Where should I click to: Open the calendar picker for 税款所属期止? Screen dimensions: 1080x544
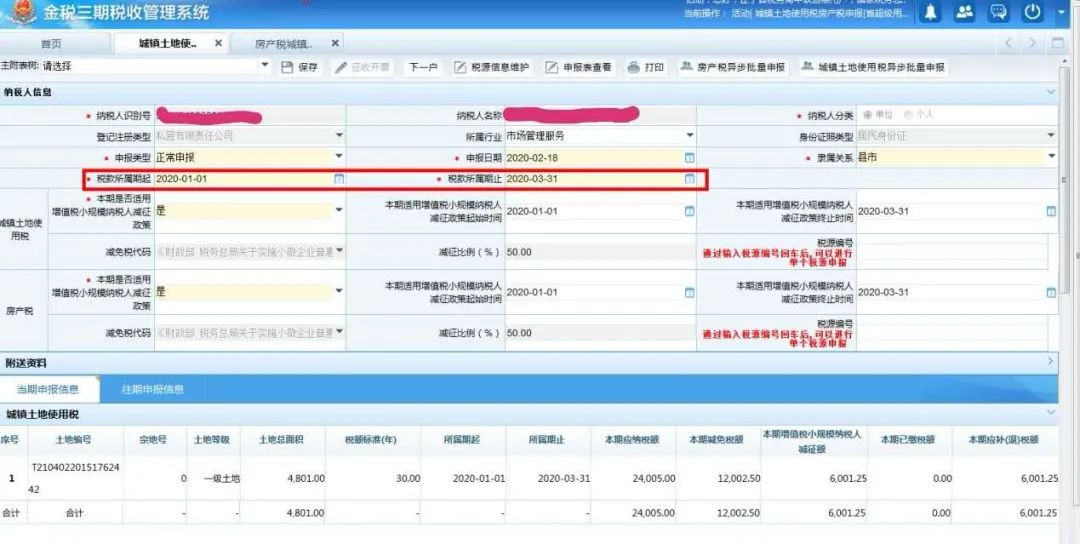coord(689,179)
